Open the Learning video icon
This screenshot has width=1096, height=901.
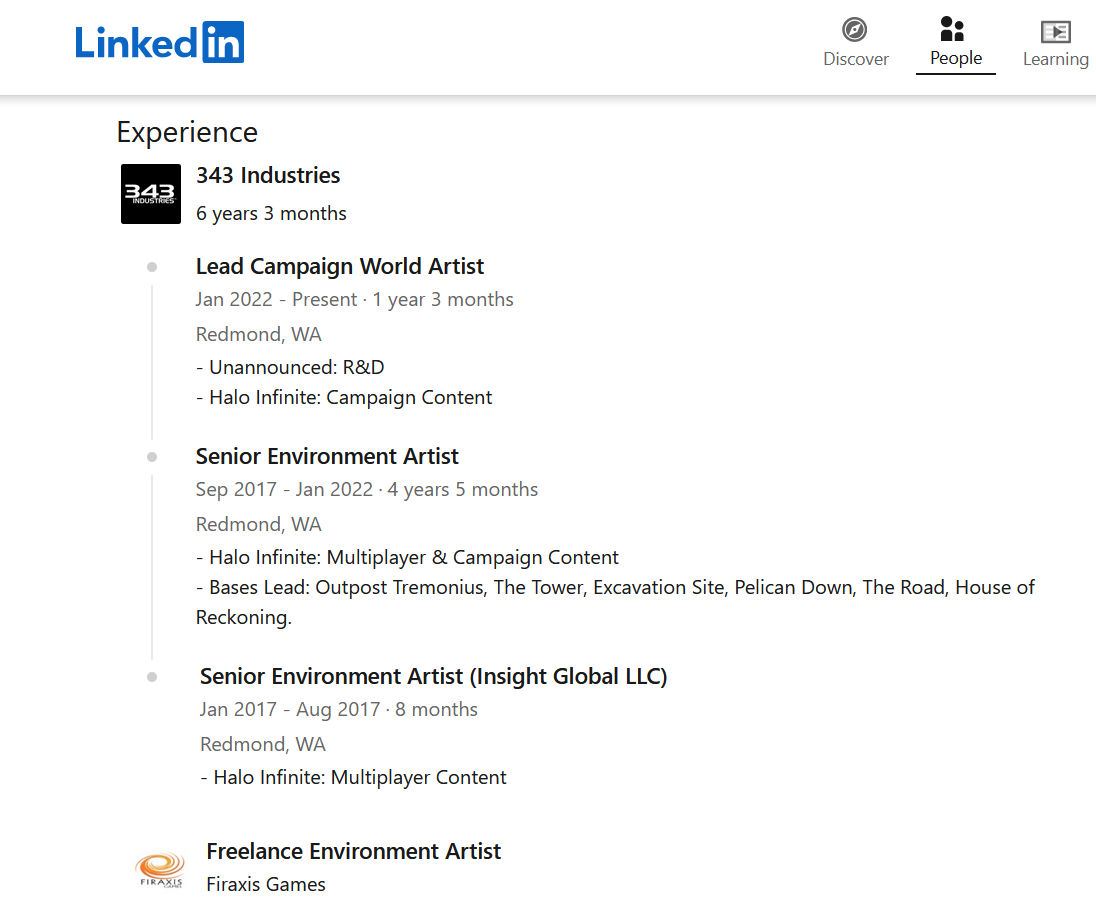point(1055,31)
